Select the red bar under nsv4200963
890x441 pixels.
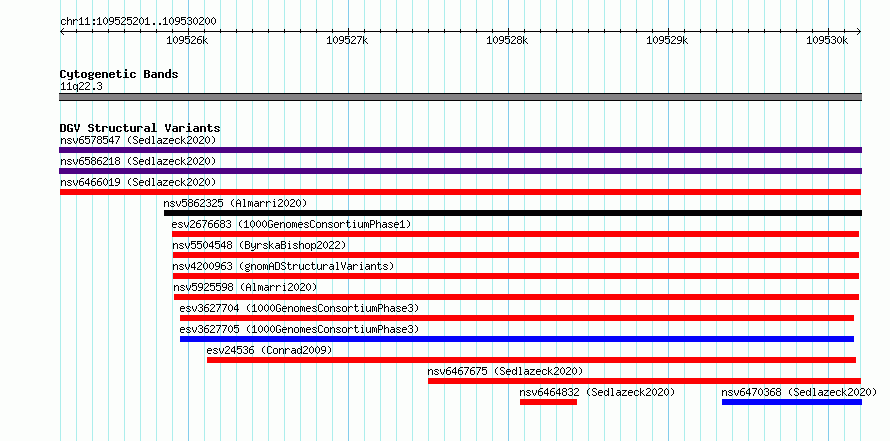pyautogui.click(x=516, y=276)
